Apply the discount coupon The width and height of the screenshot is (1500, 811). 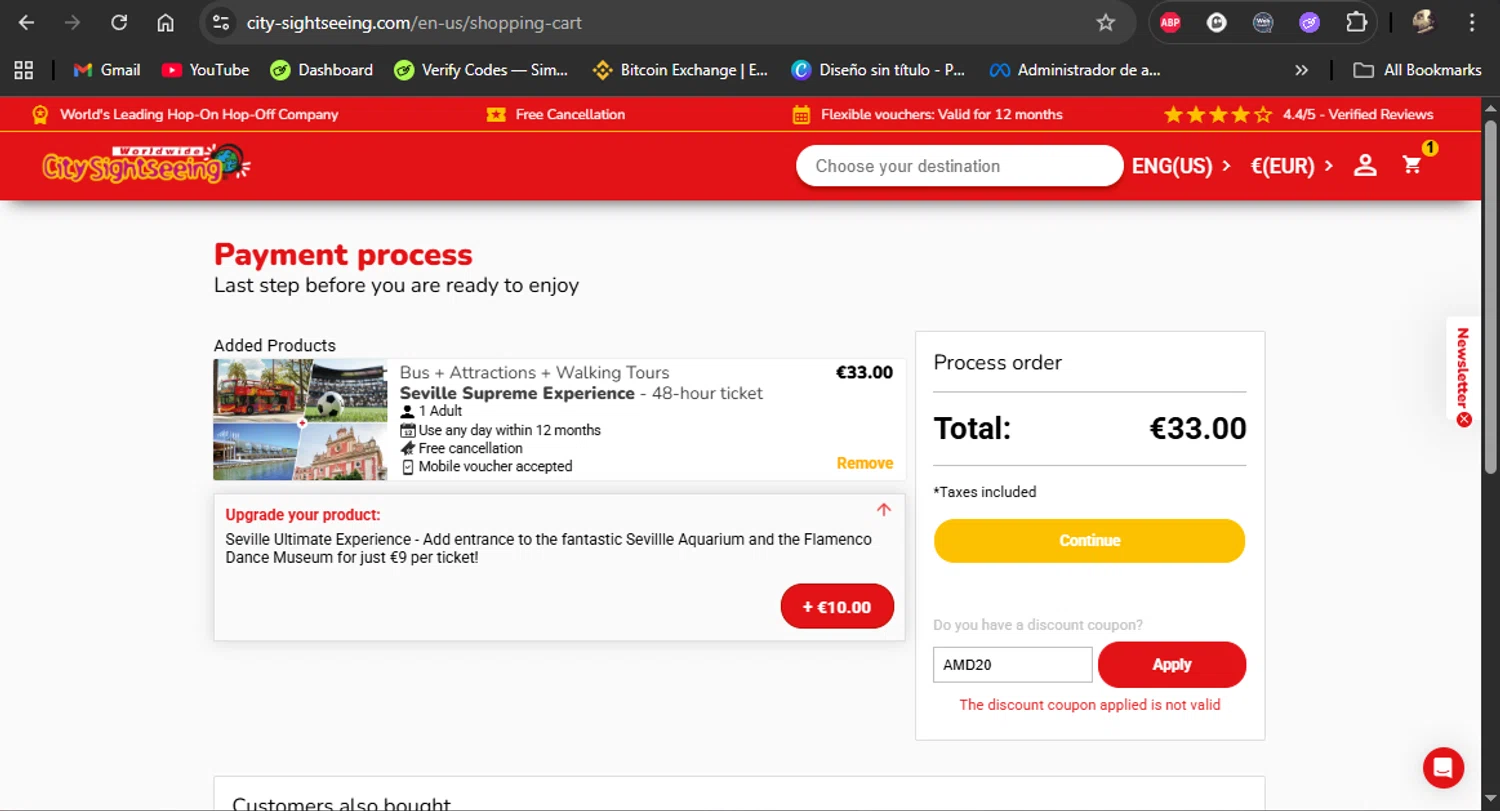pos(1172,665)
